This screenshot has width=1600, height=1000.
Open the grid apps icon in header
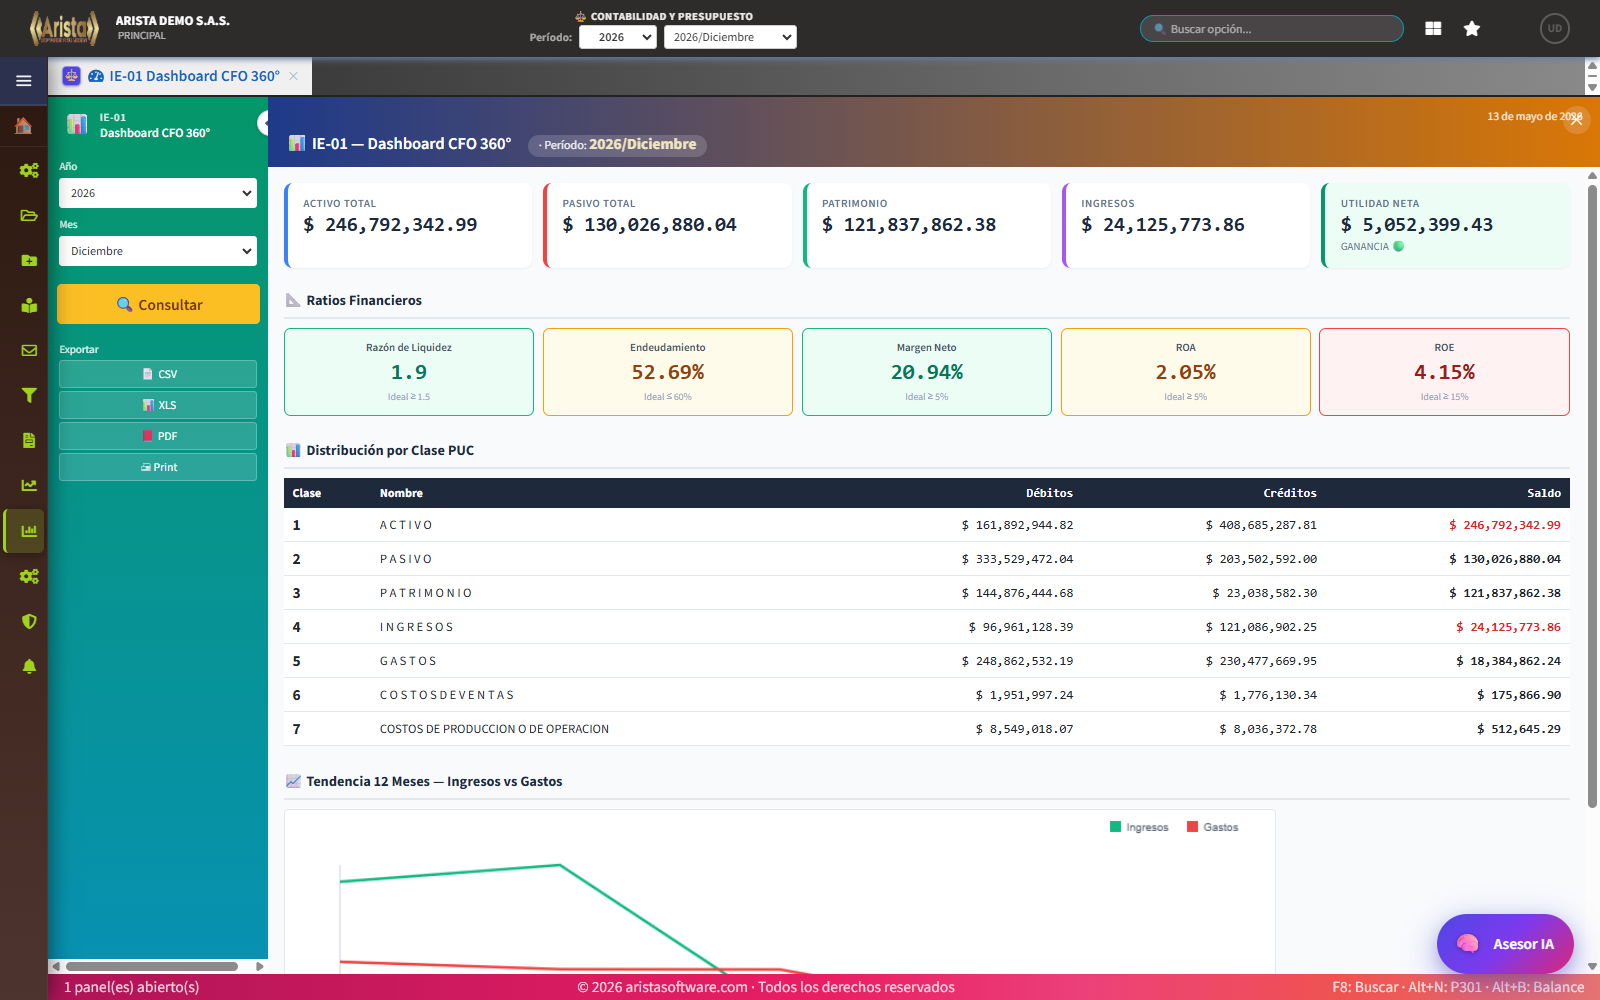coord(1433,29)
